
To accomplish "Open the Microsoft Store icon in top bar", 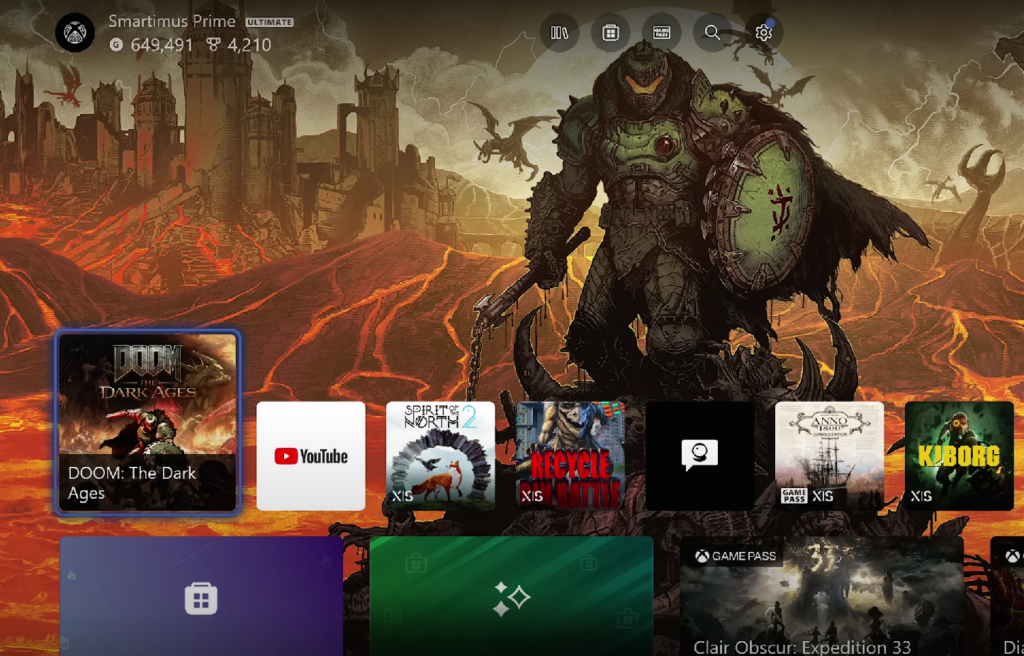I will tap(611, 32).
